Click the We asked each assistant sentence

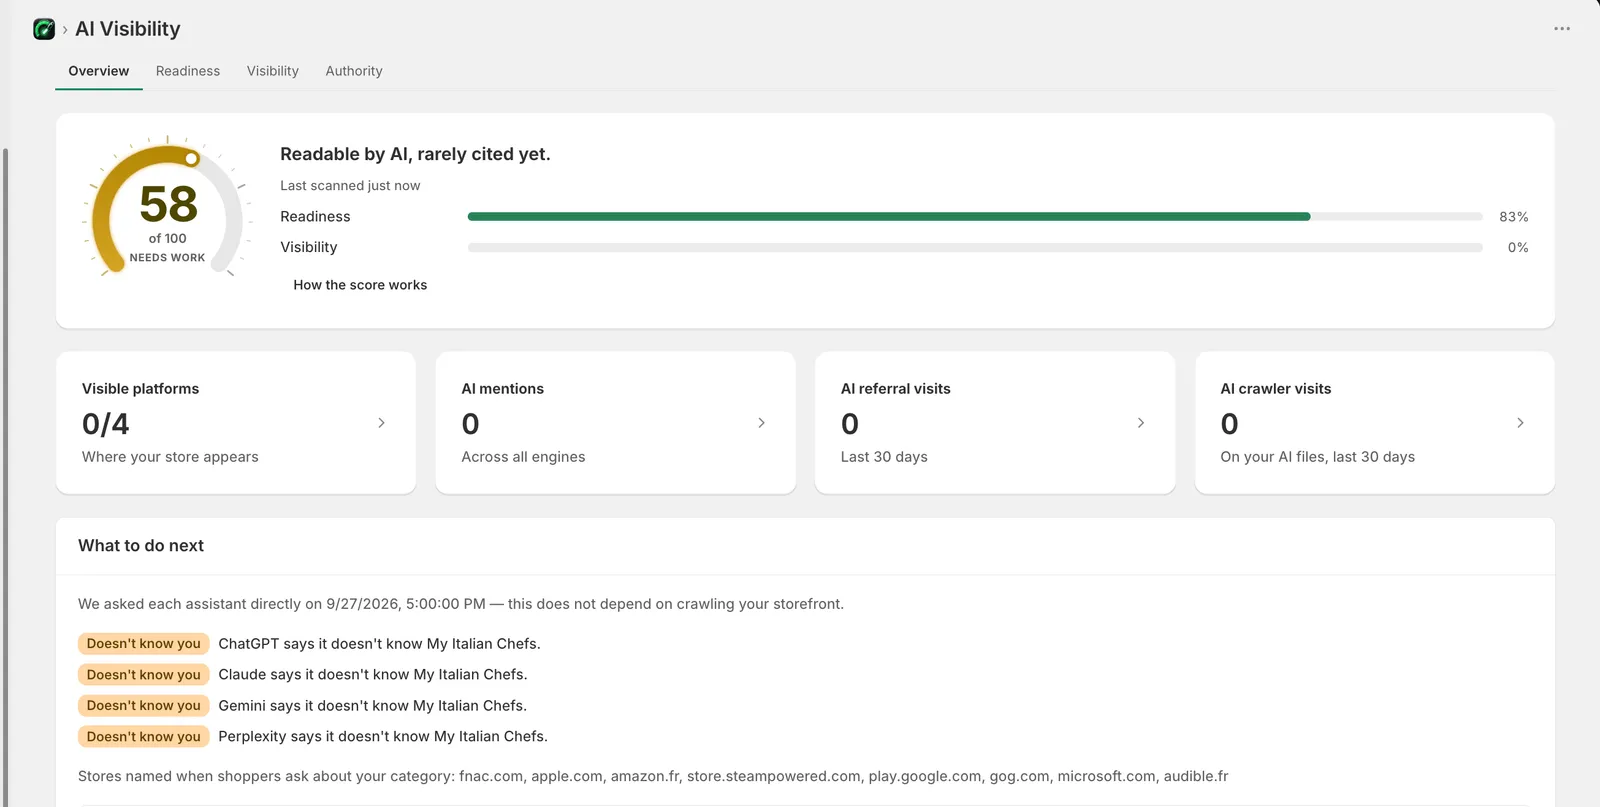click(x=461, y=604)
